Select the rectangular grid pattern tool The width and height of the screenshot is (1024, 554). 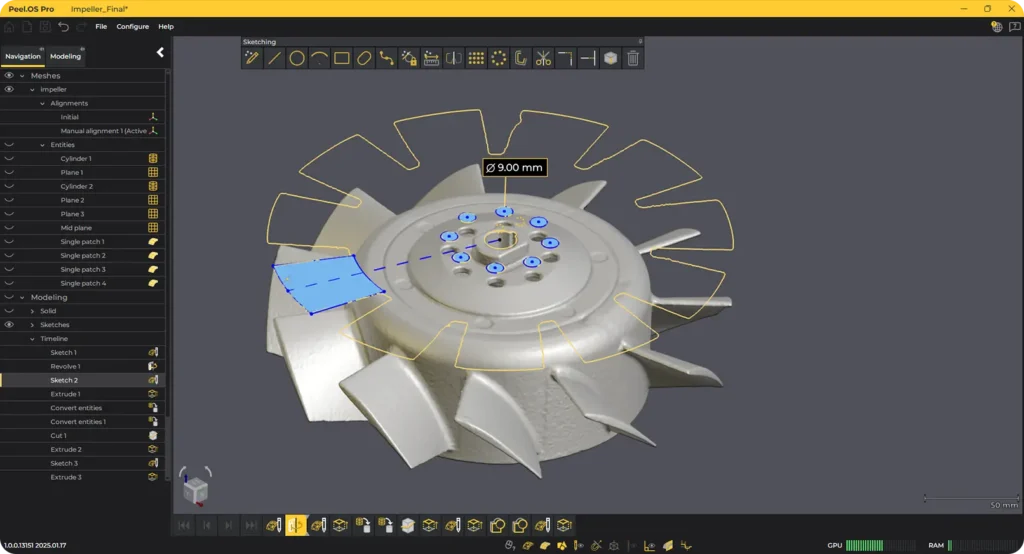coord(476,58)
